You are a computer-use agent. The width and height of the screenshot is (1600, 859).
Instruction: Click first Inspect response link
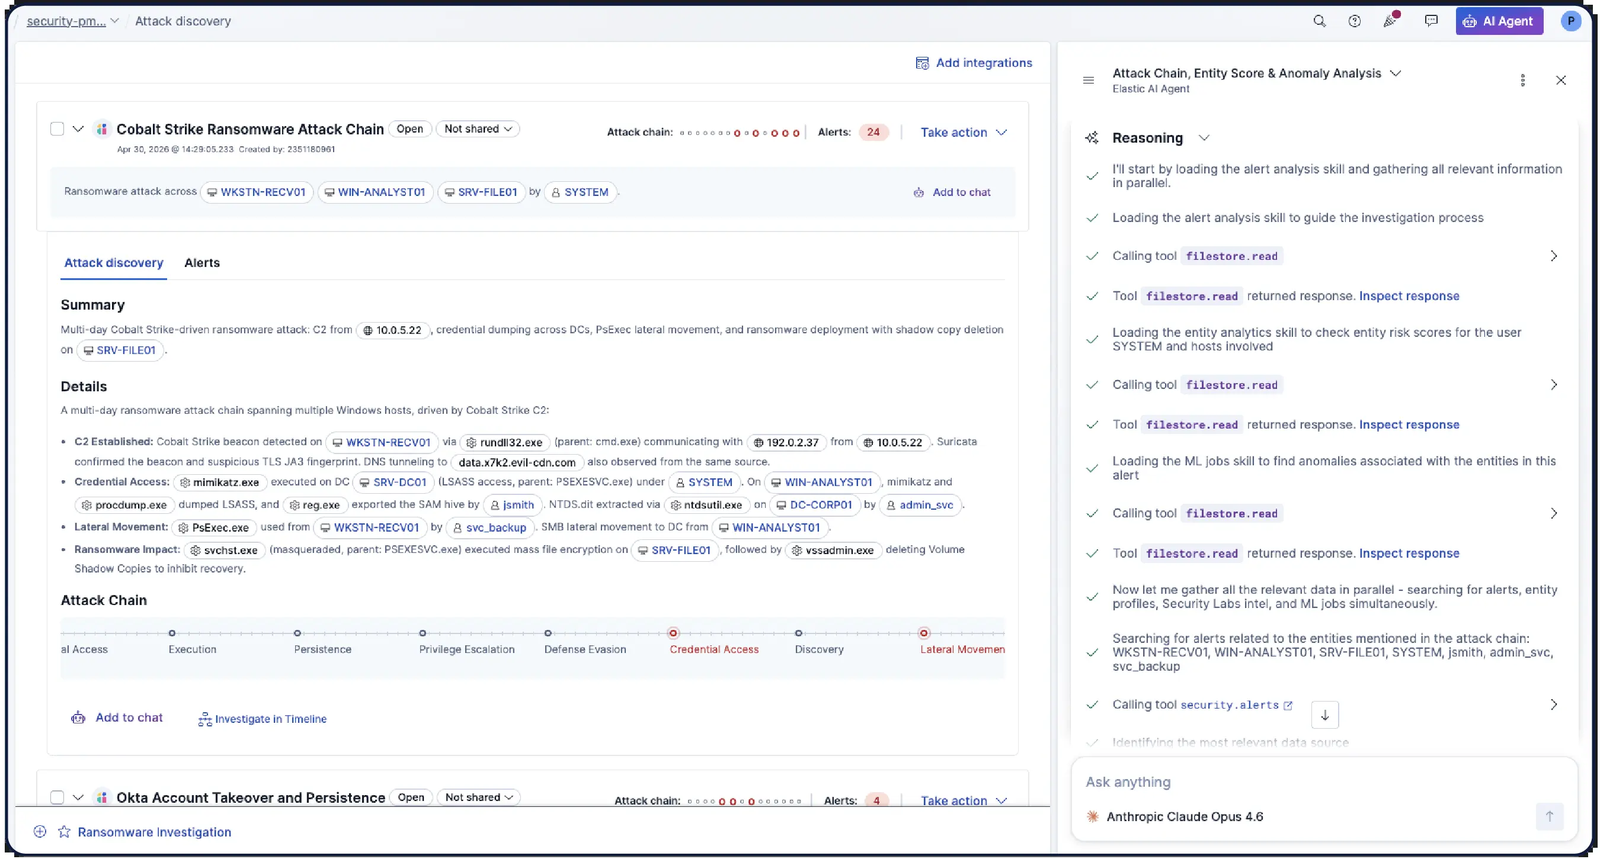tap(1409, 296)
